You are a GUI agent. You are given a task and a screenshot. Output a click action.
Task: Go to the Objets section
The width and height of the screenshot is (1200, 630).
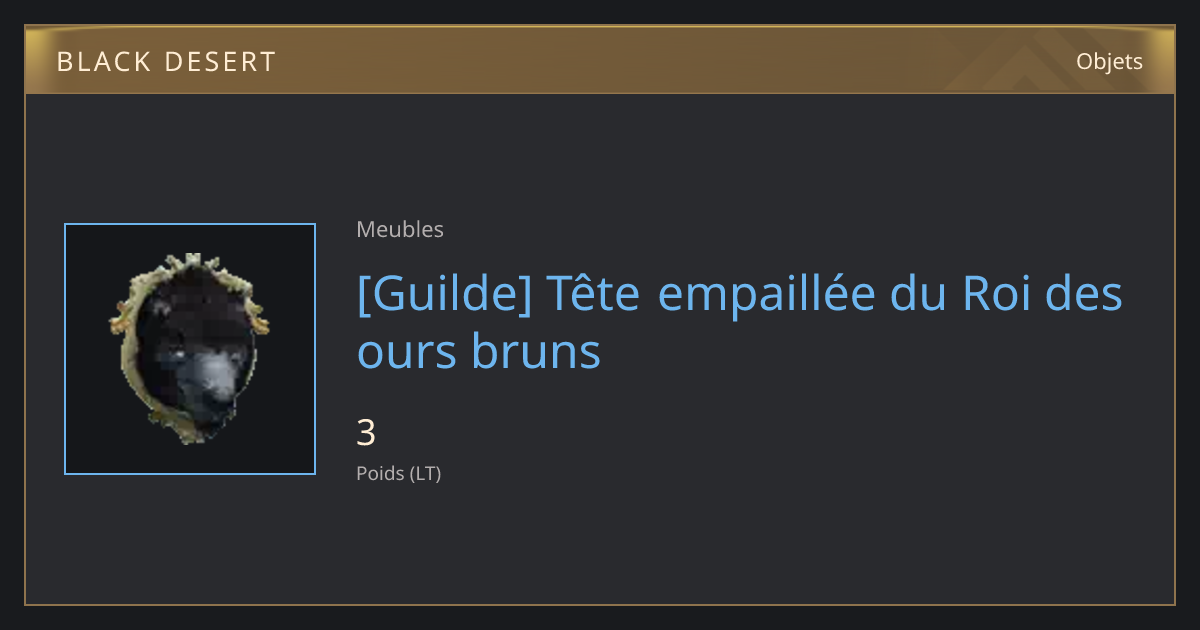click(x=1109, y=61)
